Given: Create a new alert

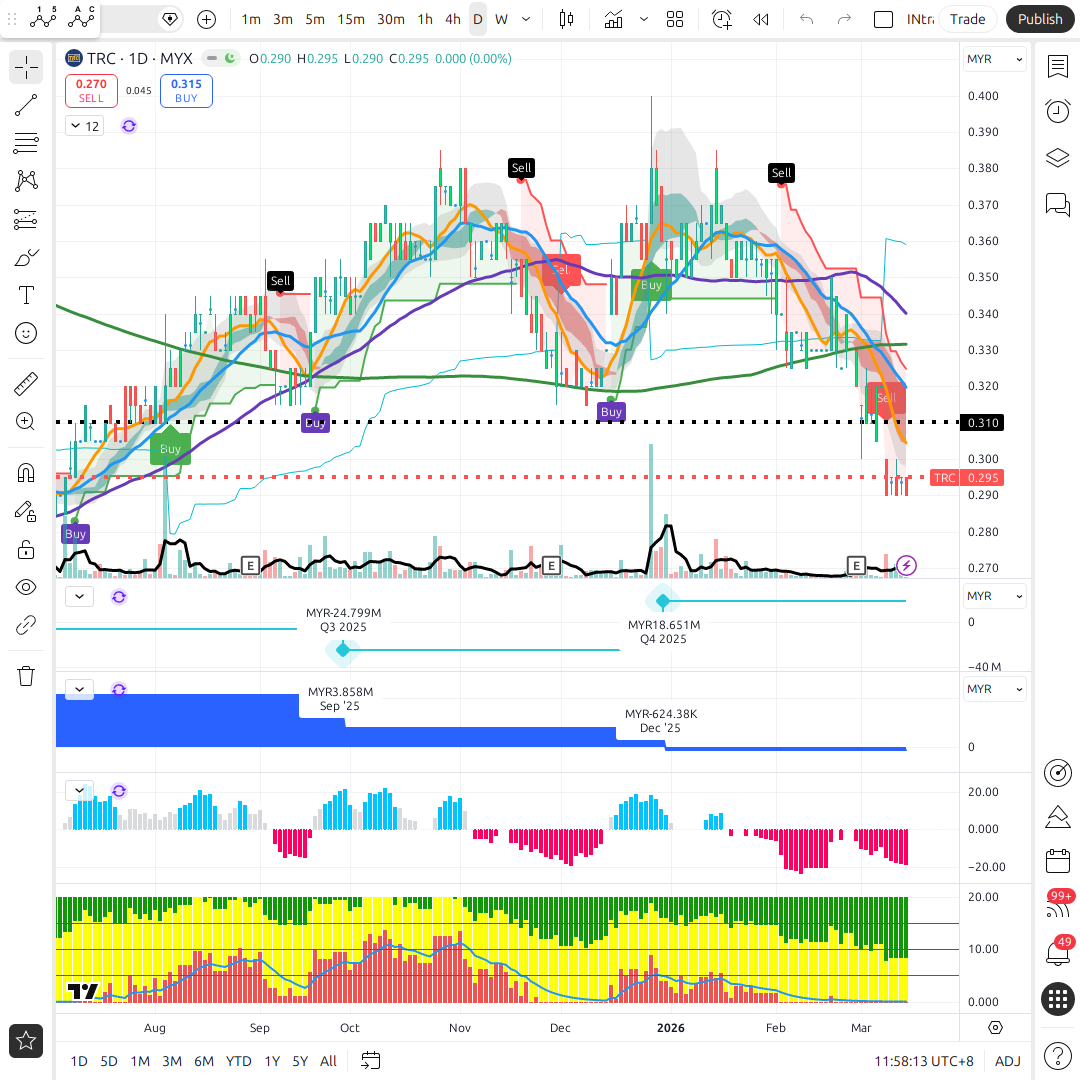Looking at the screenshot, I should coord(722,19).
